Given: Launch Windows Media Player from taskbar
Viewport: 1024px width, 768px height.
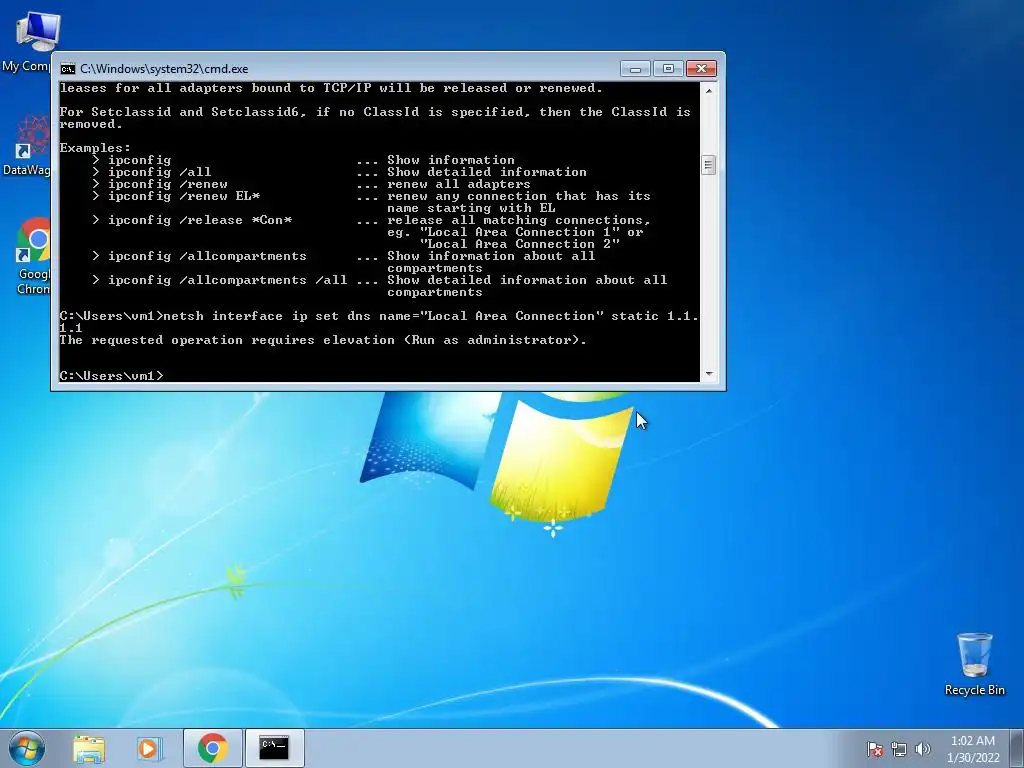Looking at the screenshot, I should click(150, 748).
